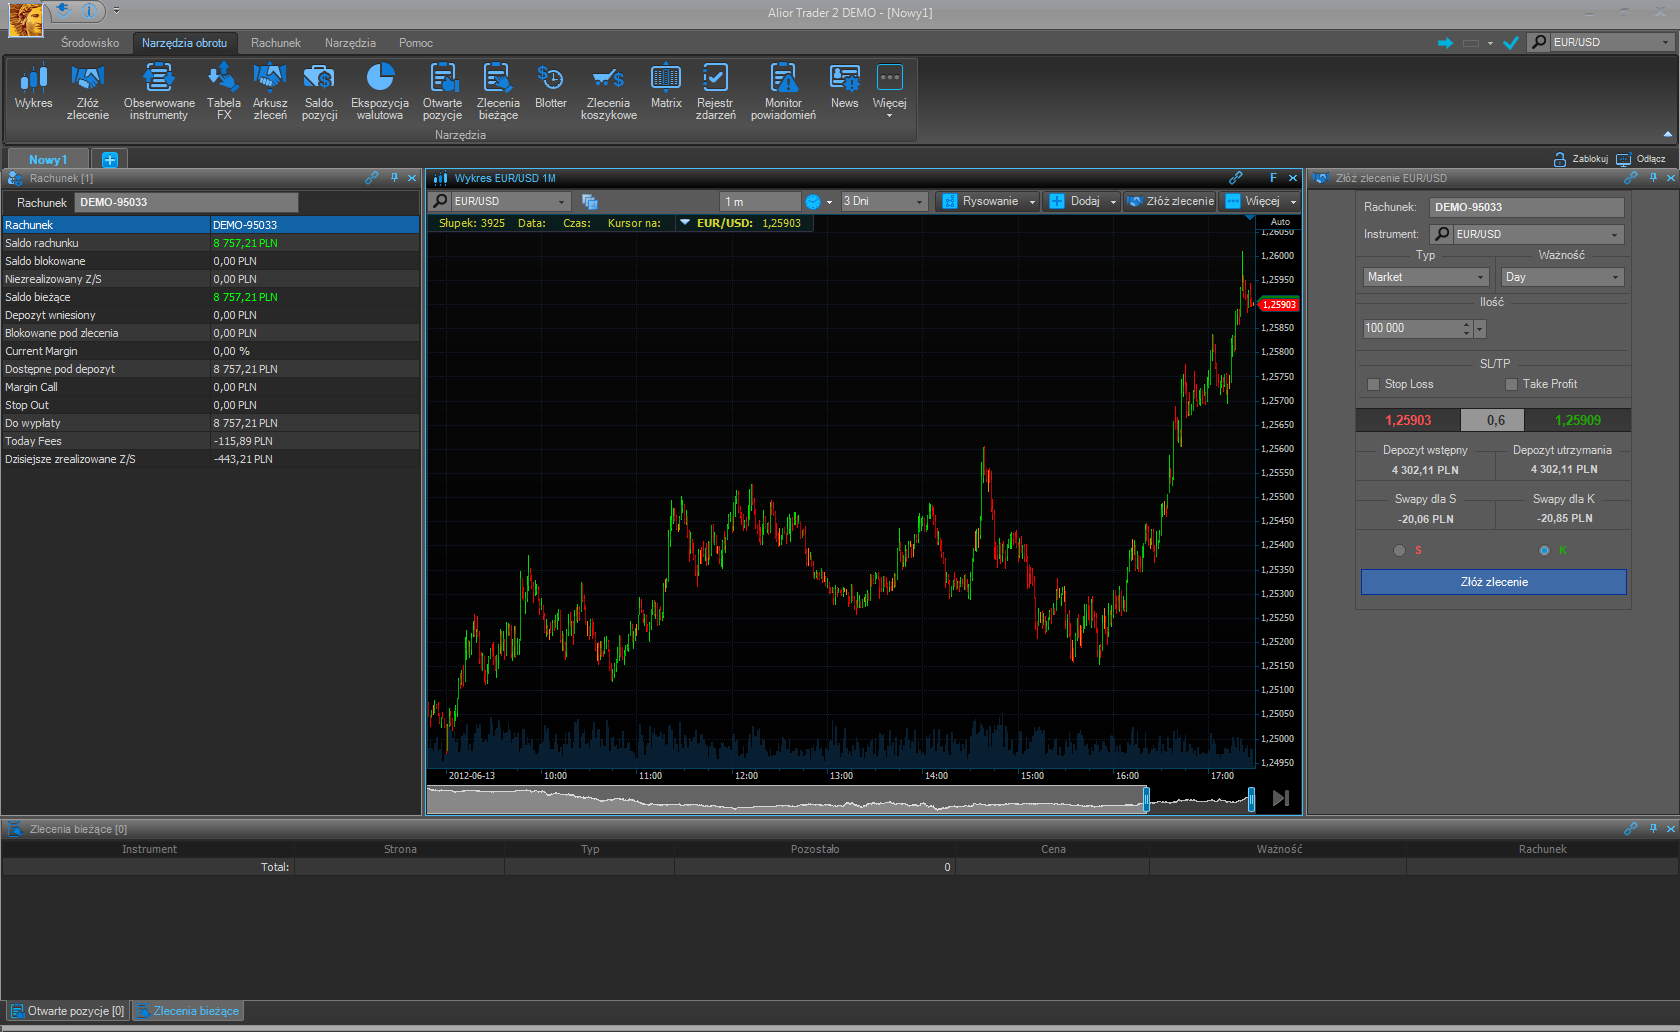The height and width of the screenshot is (1032, 1680).
Task: Toggle Auto scale on price axis
Action: pos(1280,222)
